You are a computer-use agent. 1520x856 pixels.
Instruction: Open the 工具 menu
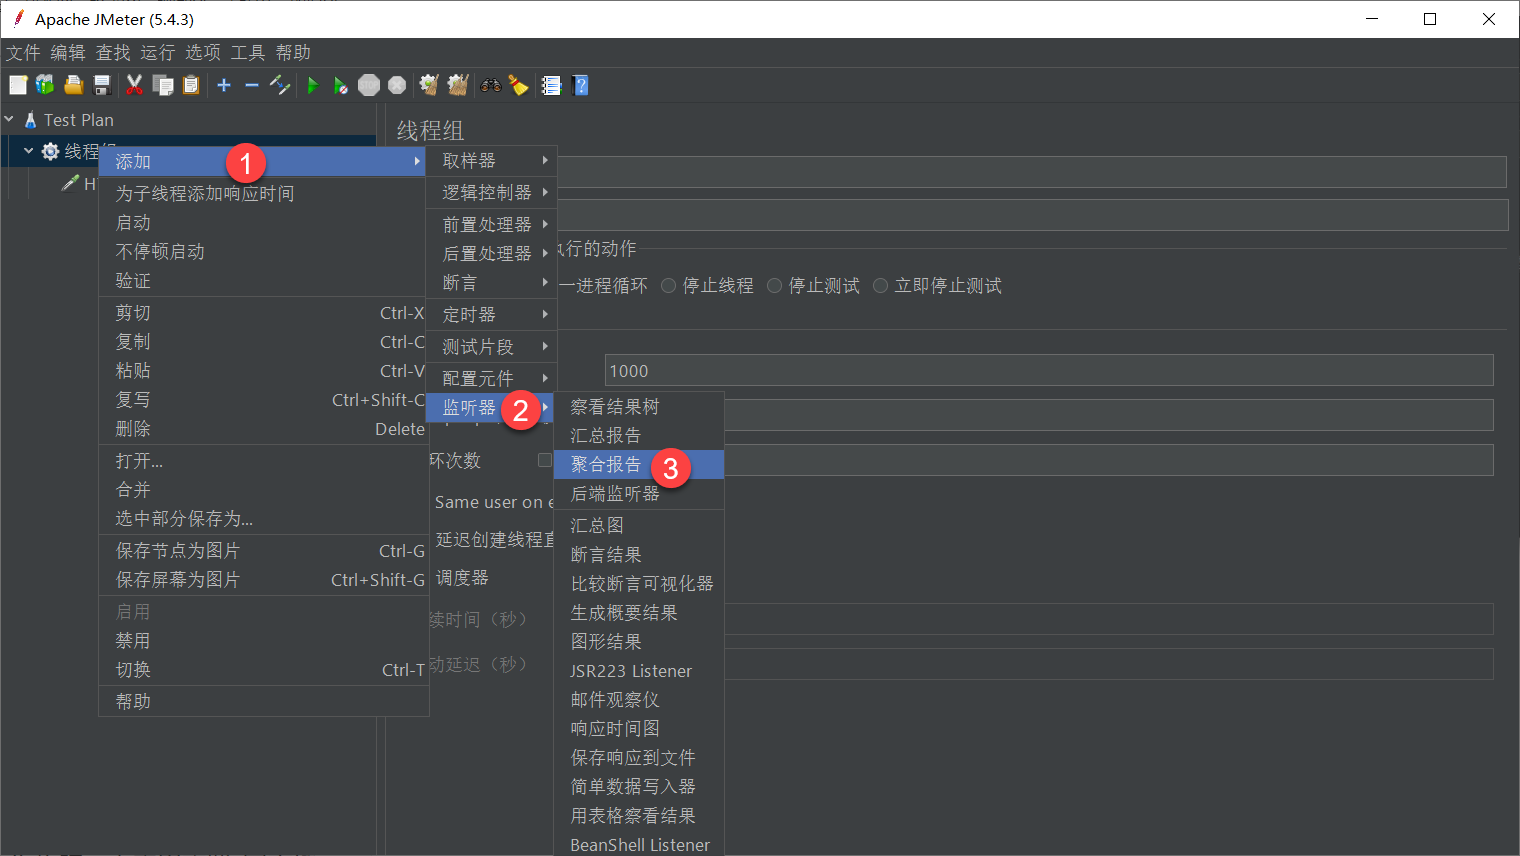click(x=248, y=53)
